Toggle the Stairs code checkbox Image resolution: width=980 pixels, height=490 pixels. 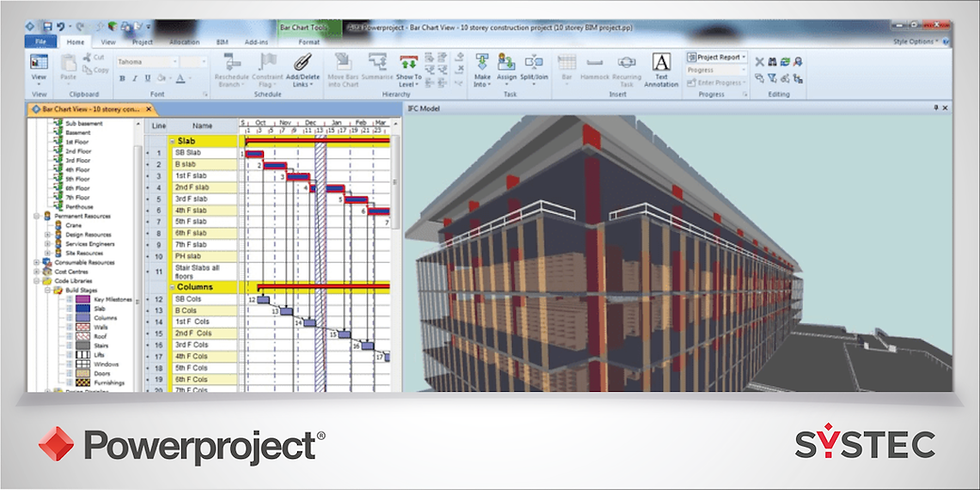(x=69, y=346)
